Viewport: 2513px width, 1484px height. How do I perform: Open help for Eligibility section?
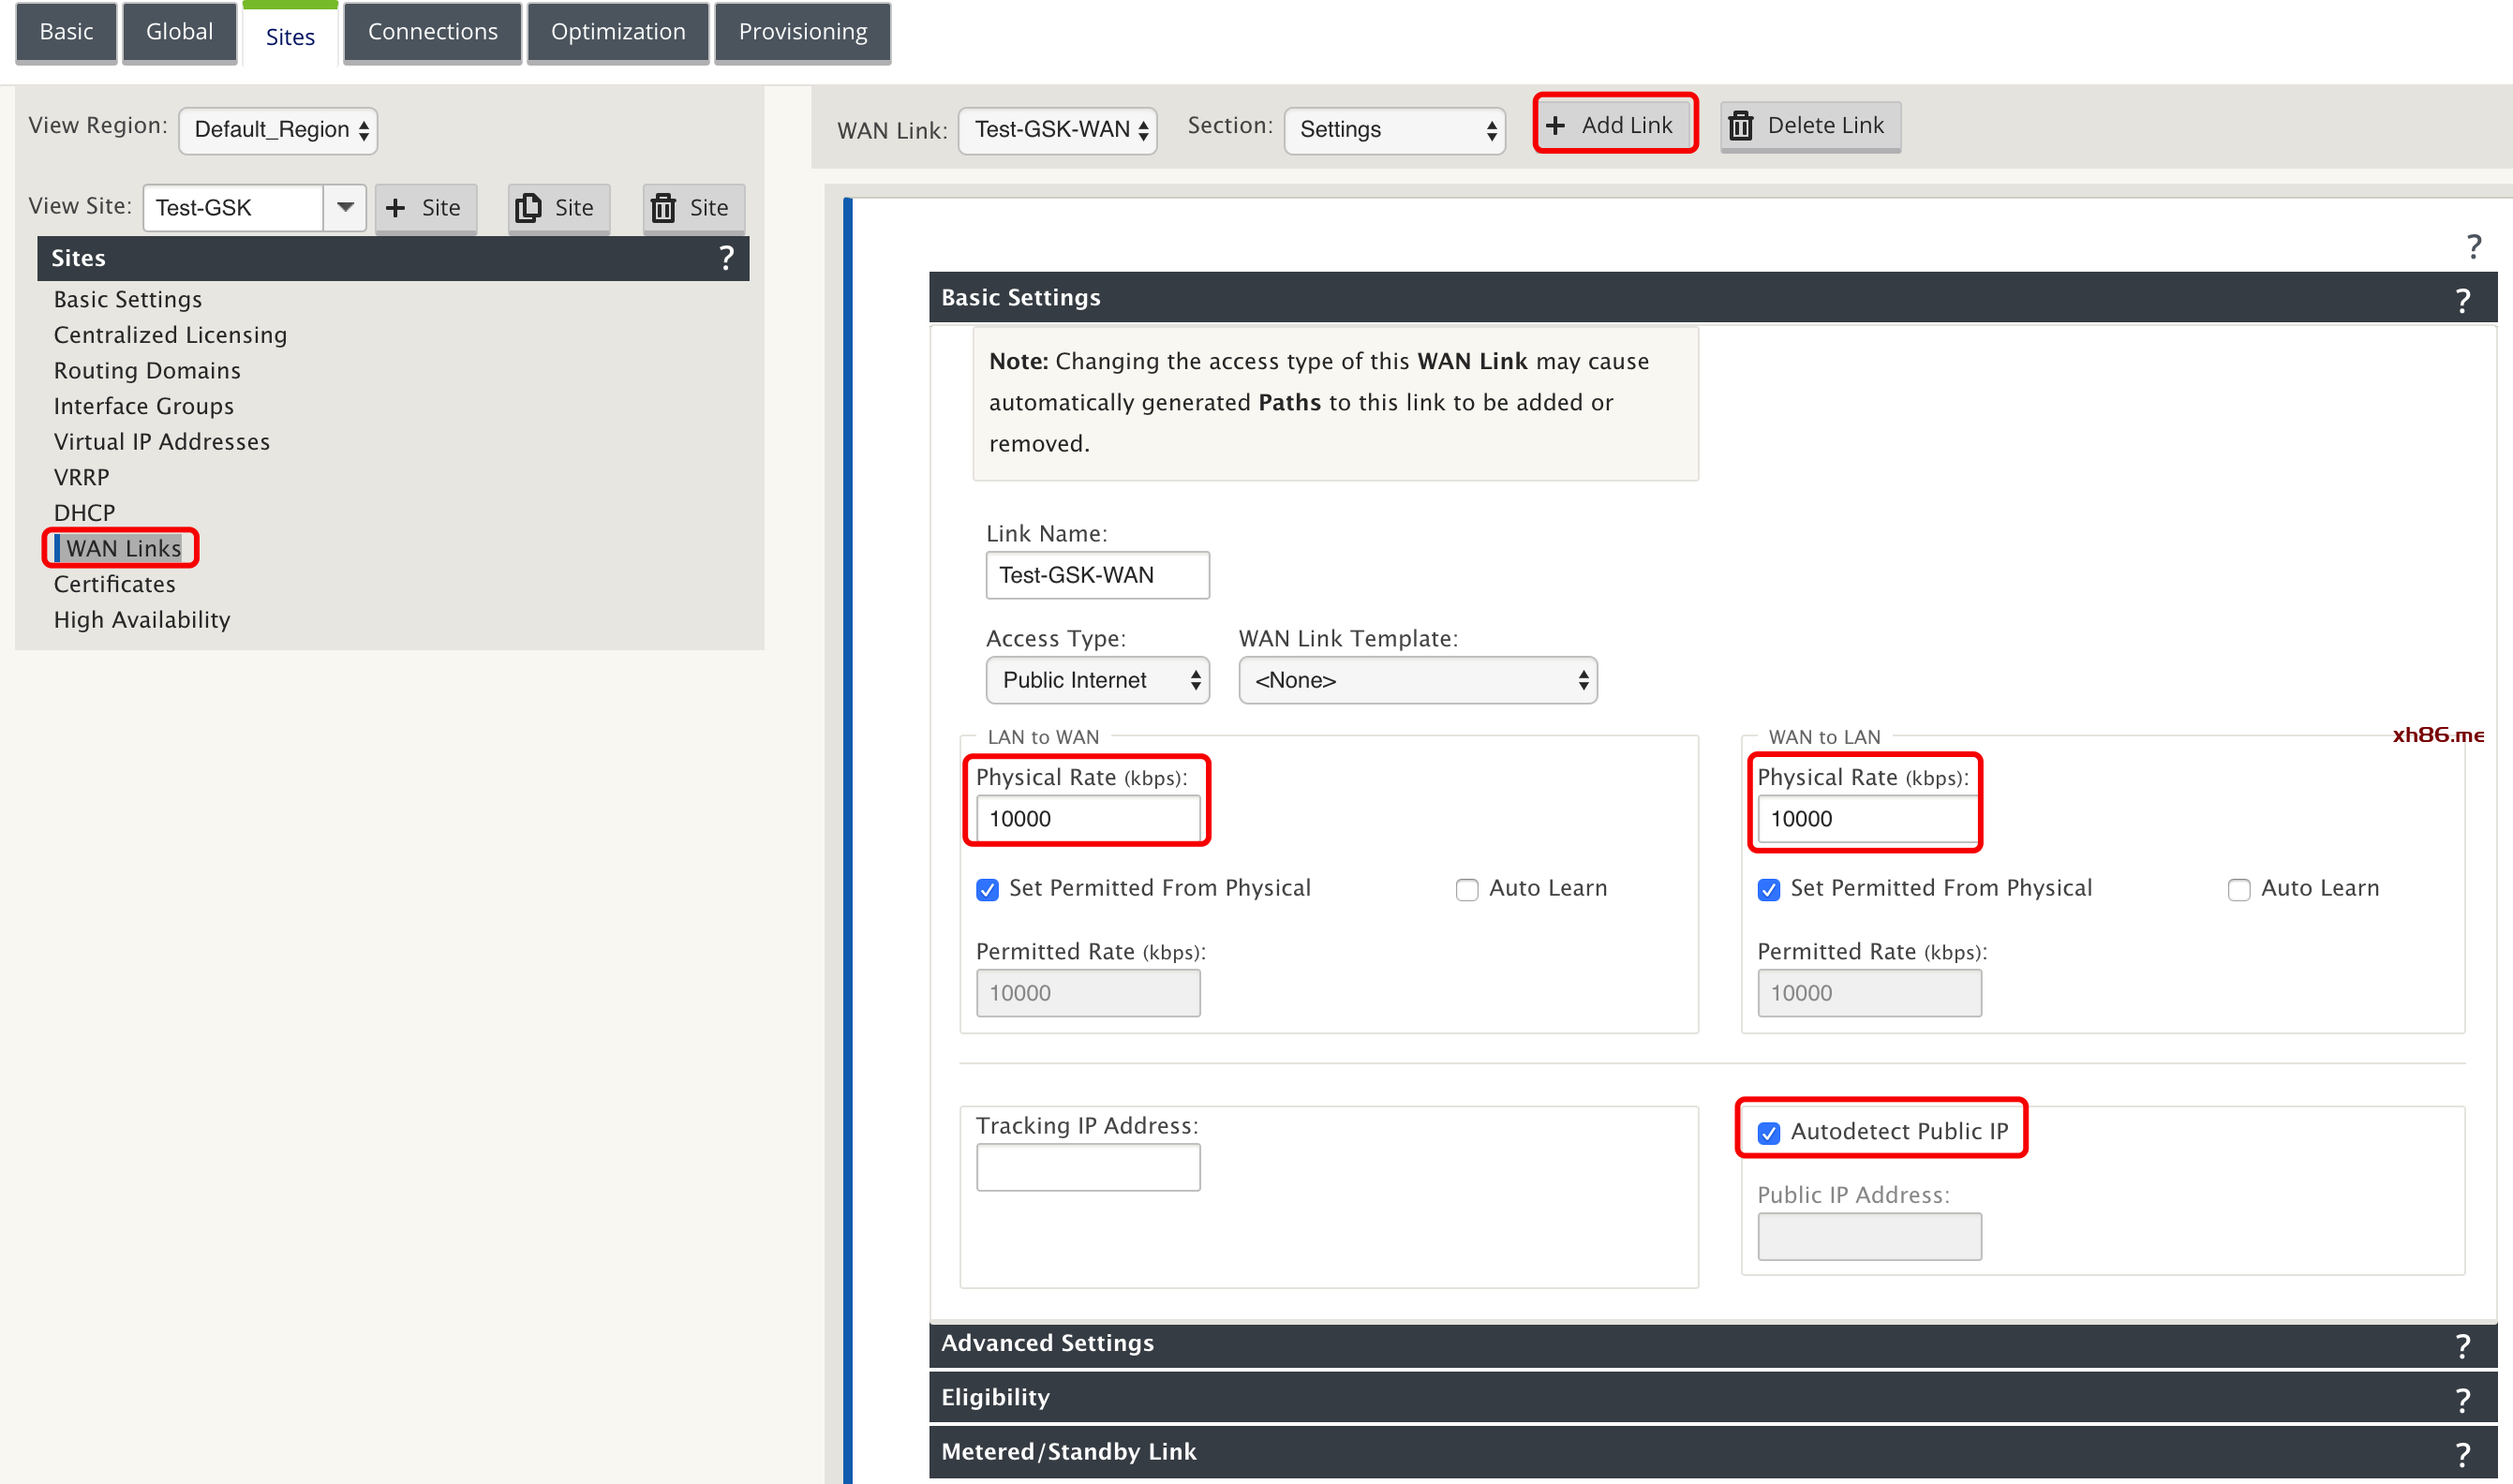point(2463,1400)
